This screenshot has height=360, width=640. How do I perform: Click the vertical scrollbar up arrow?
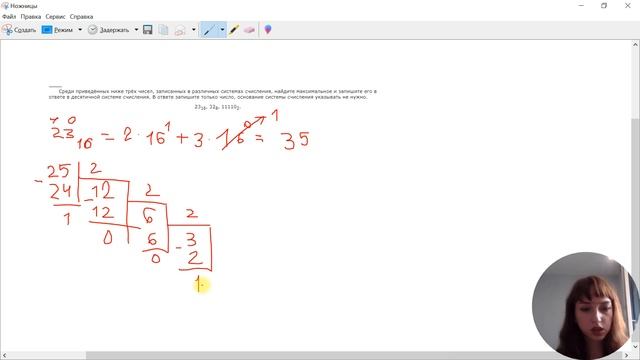tap(636, 44)
